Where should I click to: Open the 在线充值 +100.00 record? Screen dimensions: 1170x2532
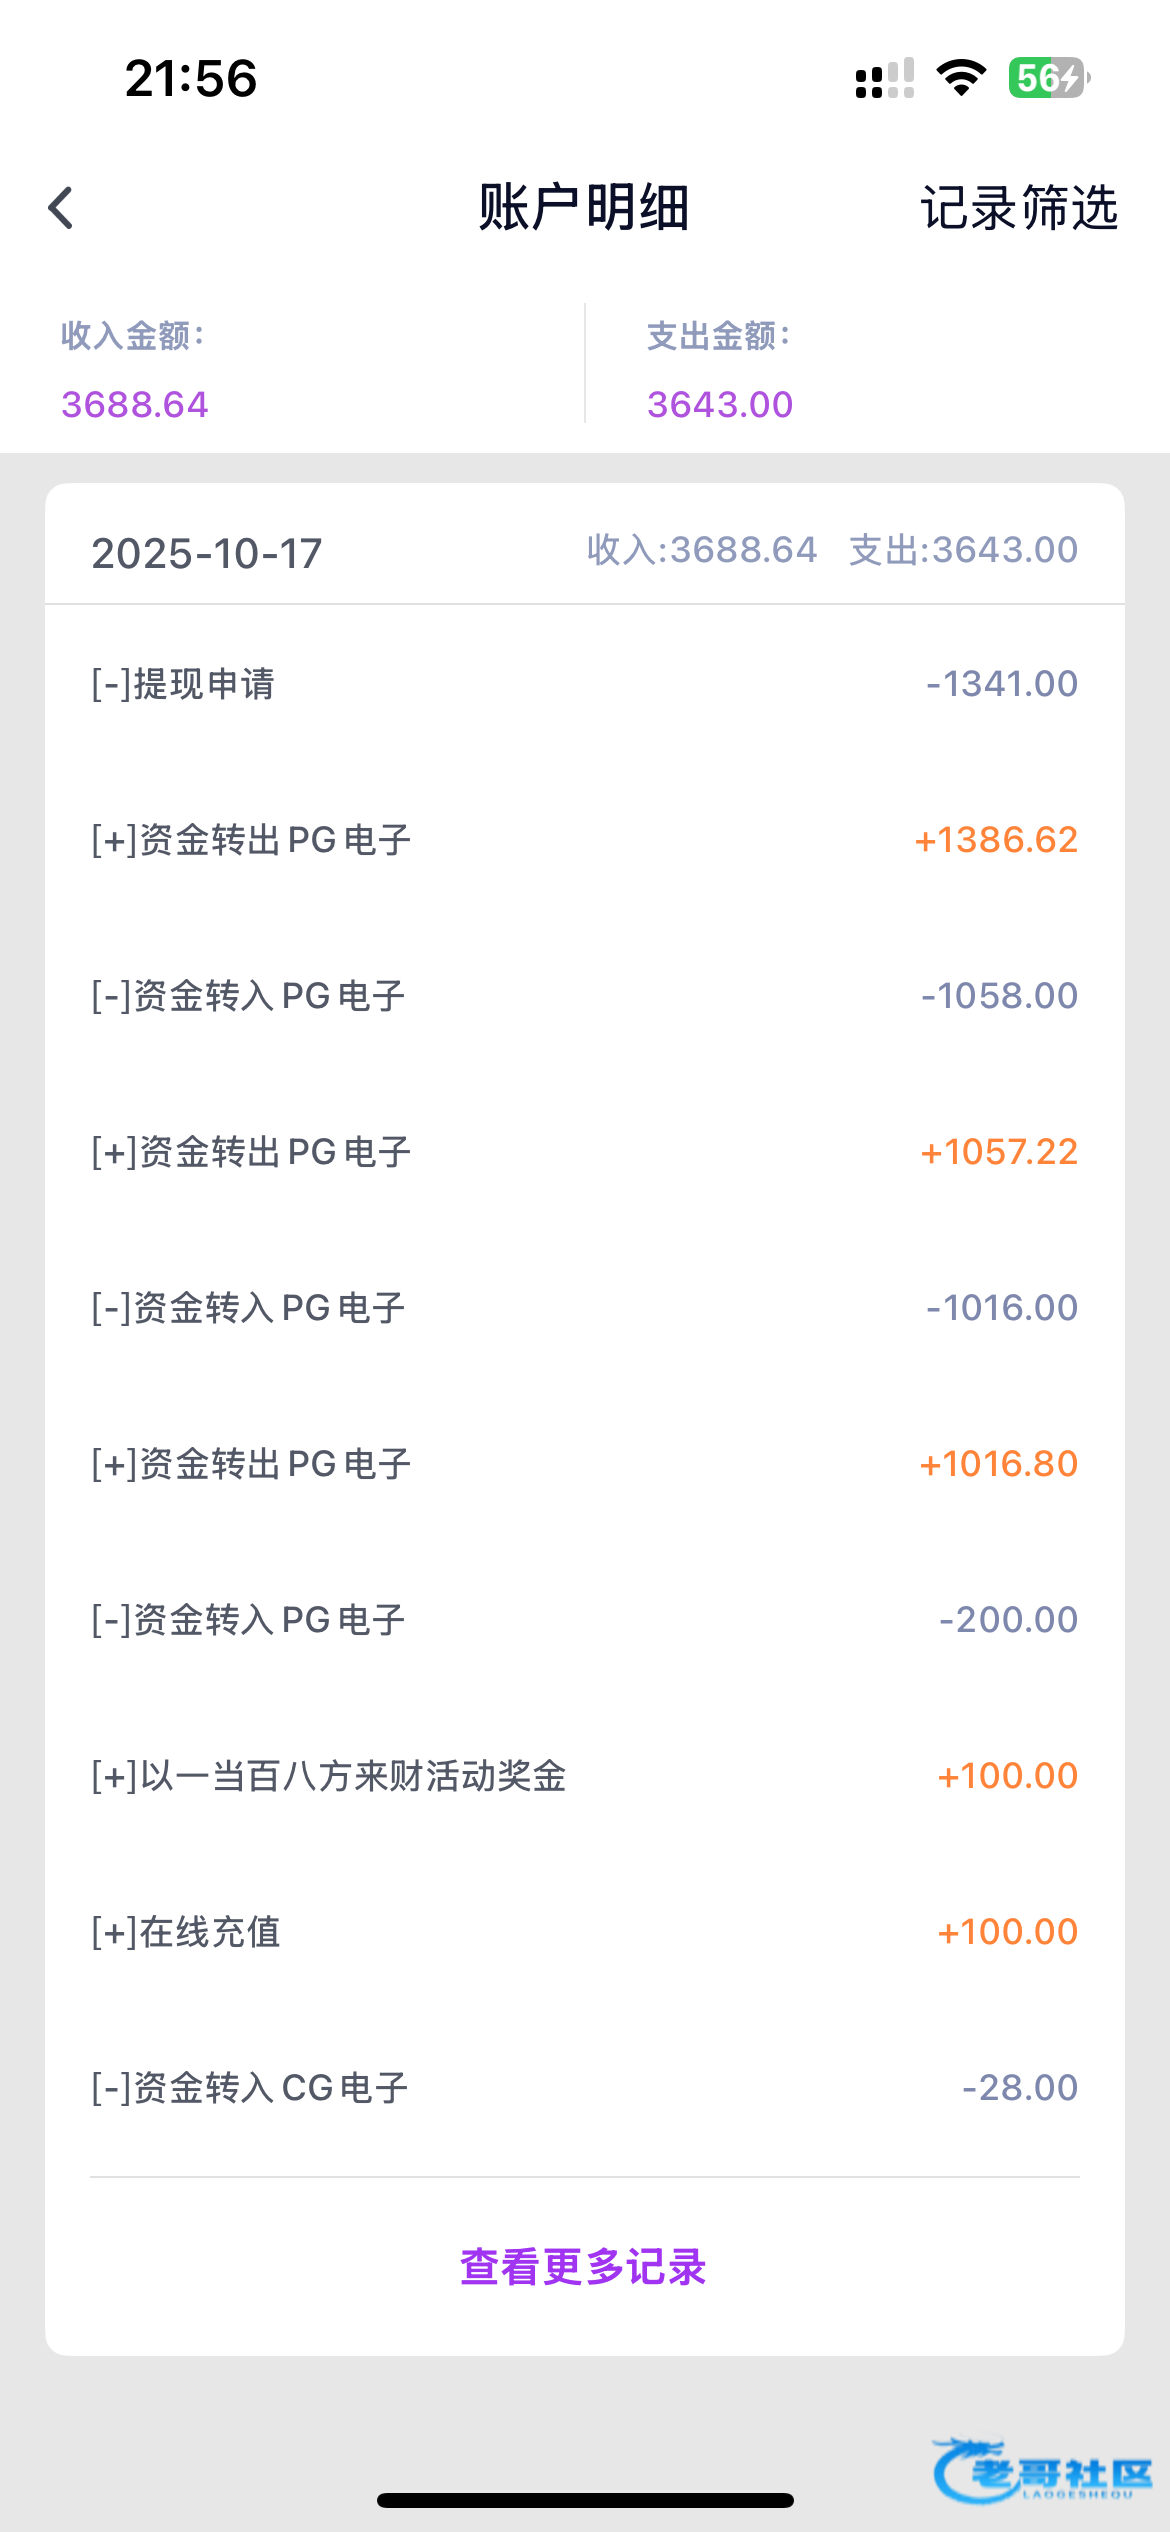tap(584, 1932)
